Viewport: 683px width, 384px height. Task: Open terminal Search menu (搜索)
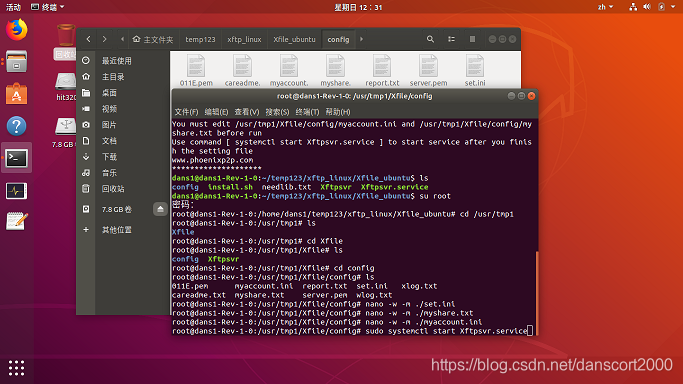[x=277, y=112]
